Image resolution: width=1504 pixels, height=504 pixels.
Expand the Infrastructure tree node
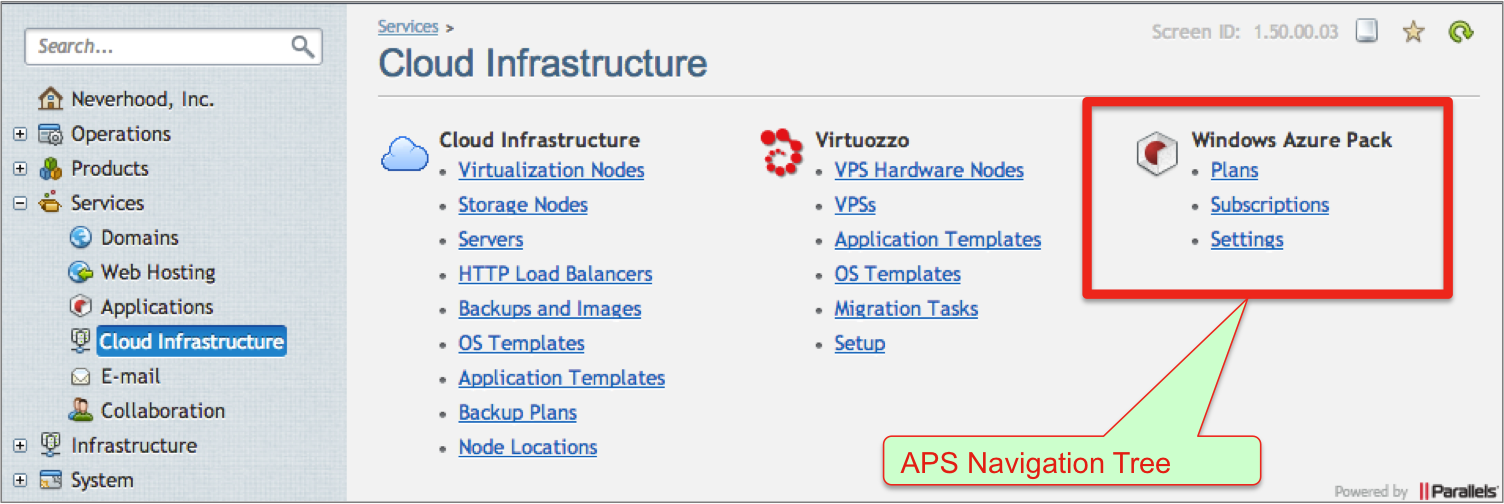(20, 446)
